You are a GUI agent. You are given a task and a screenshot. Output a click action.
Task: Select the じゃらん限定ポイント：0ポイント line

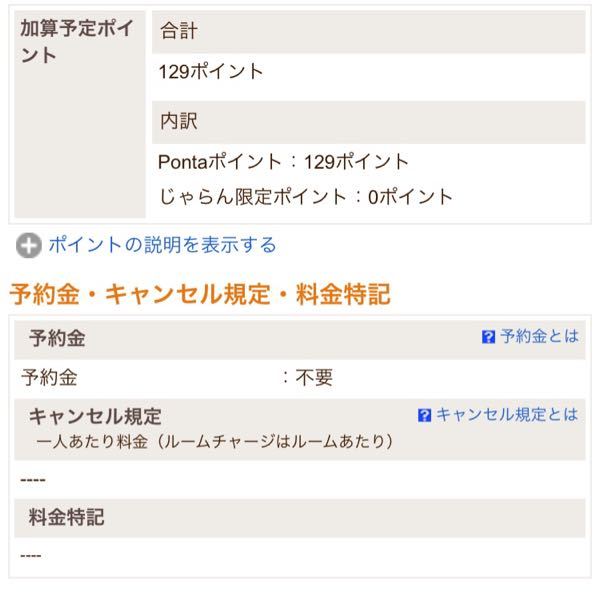point(305,197)
